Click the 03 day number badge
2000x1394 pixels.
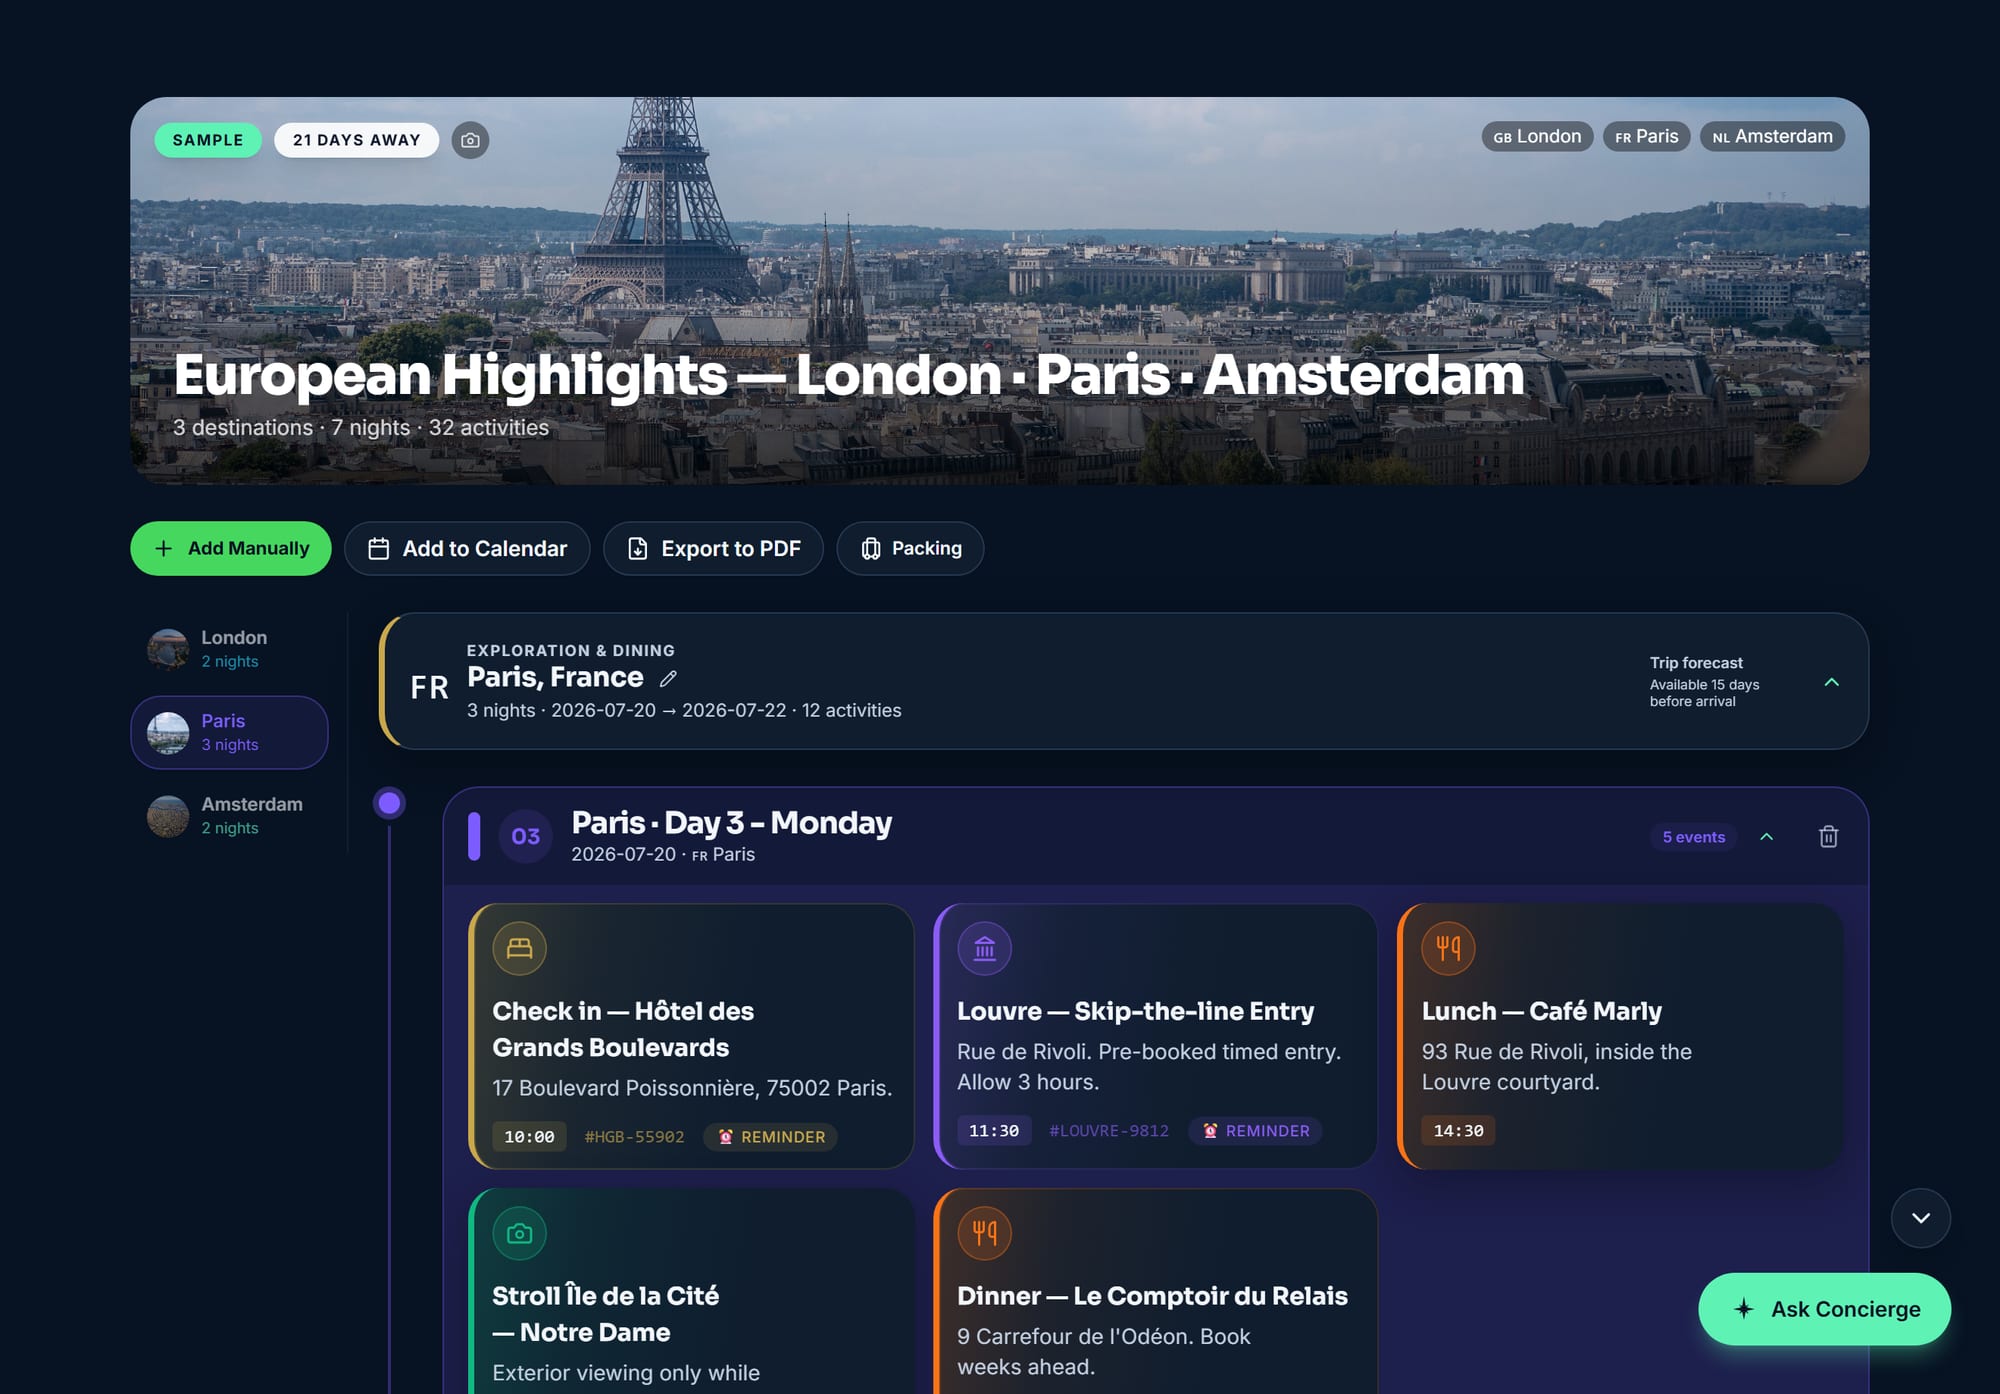click(525, 837)
